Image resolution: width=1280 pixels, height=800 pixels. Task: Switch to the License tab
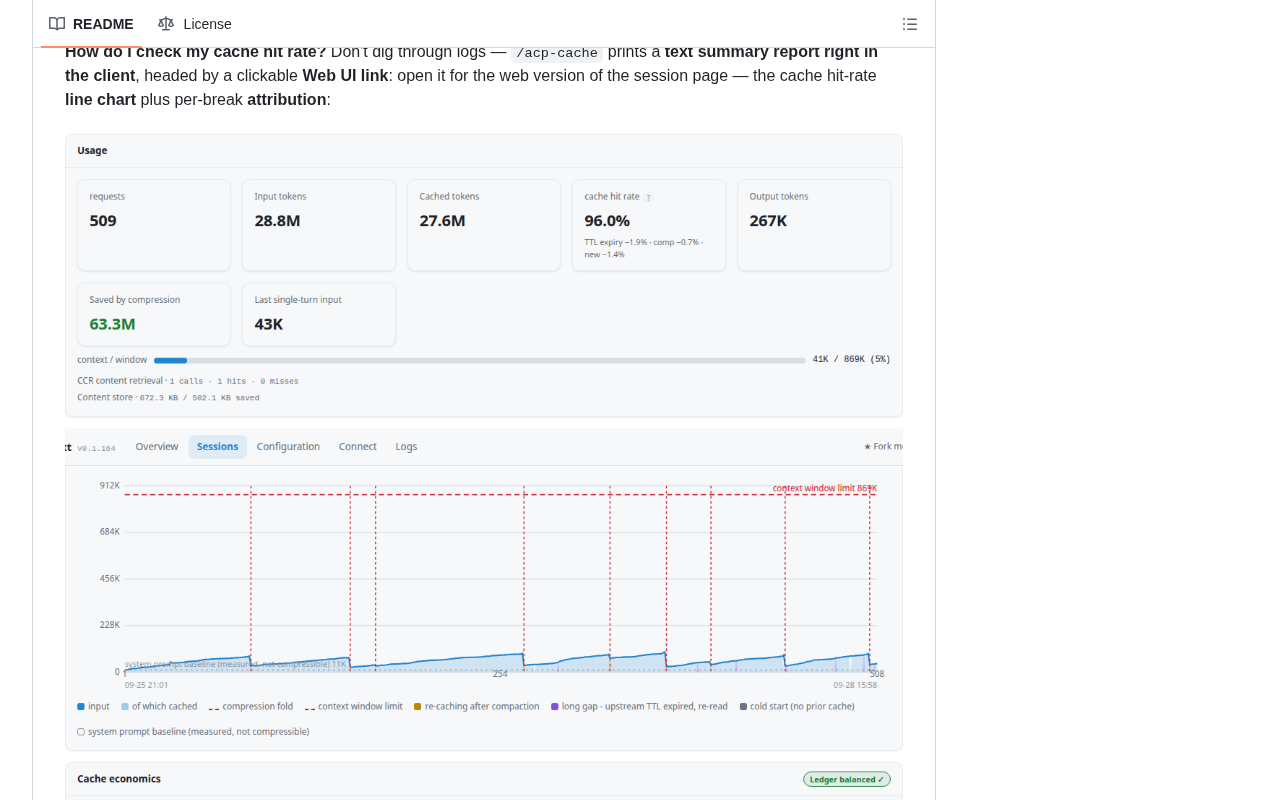195,24
